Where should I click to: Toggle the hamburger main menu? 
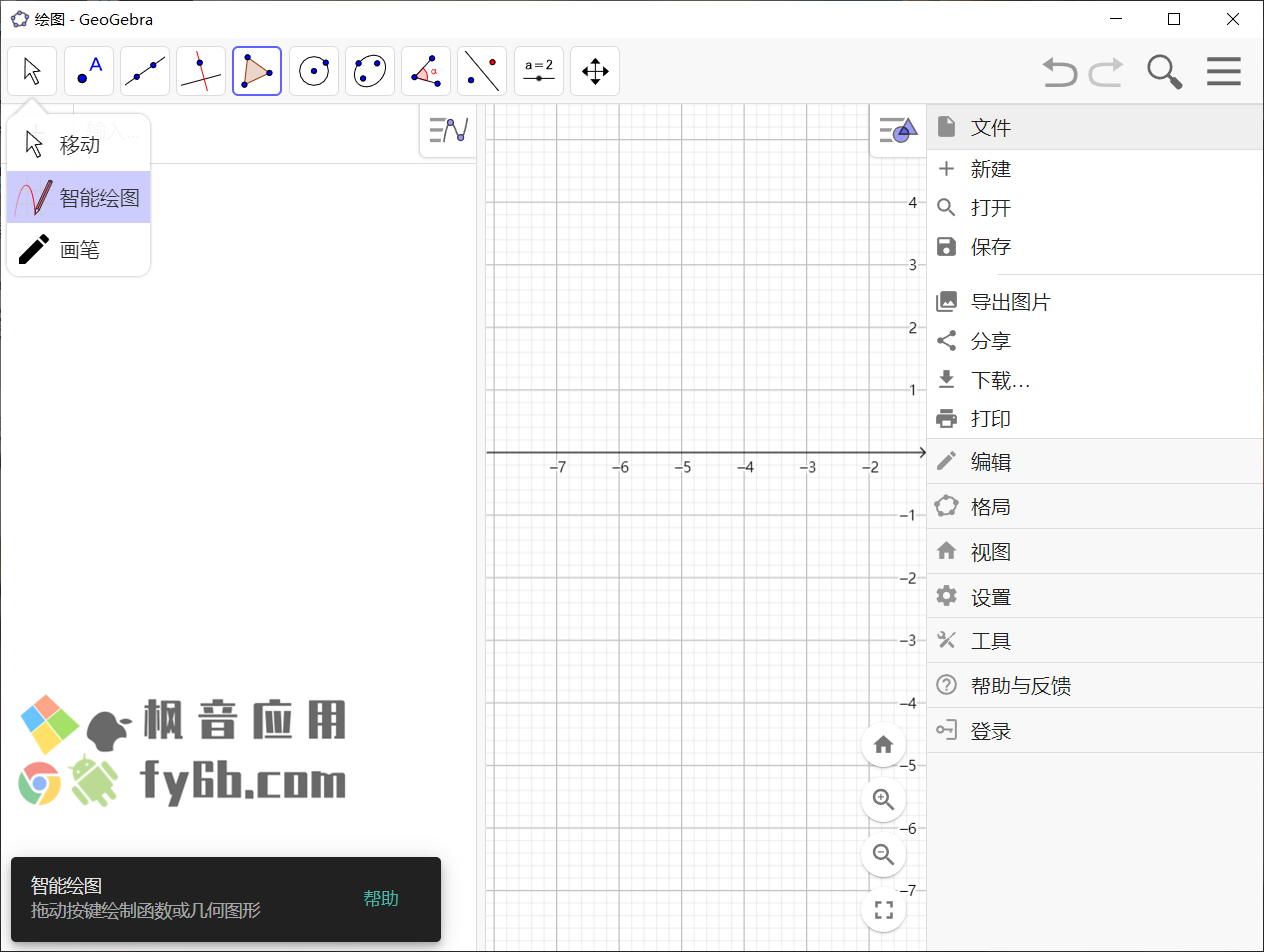point(1224,72)
